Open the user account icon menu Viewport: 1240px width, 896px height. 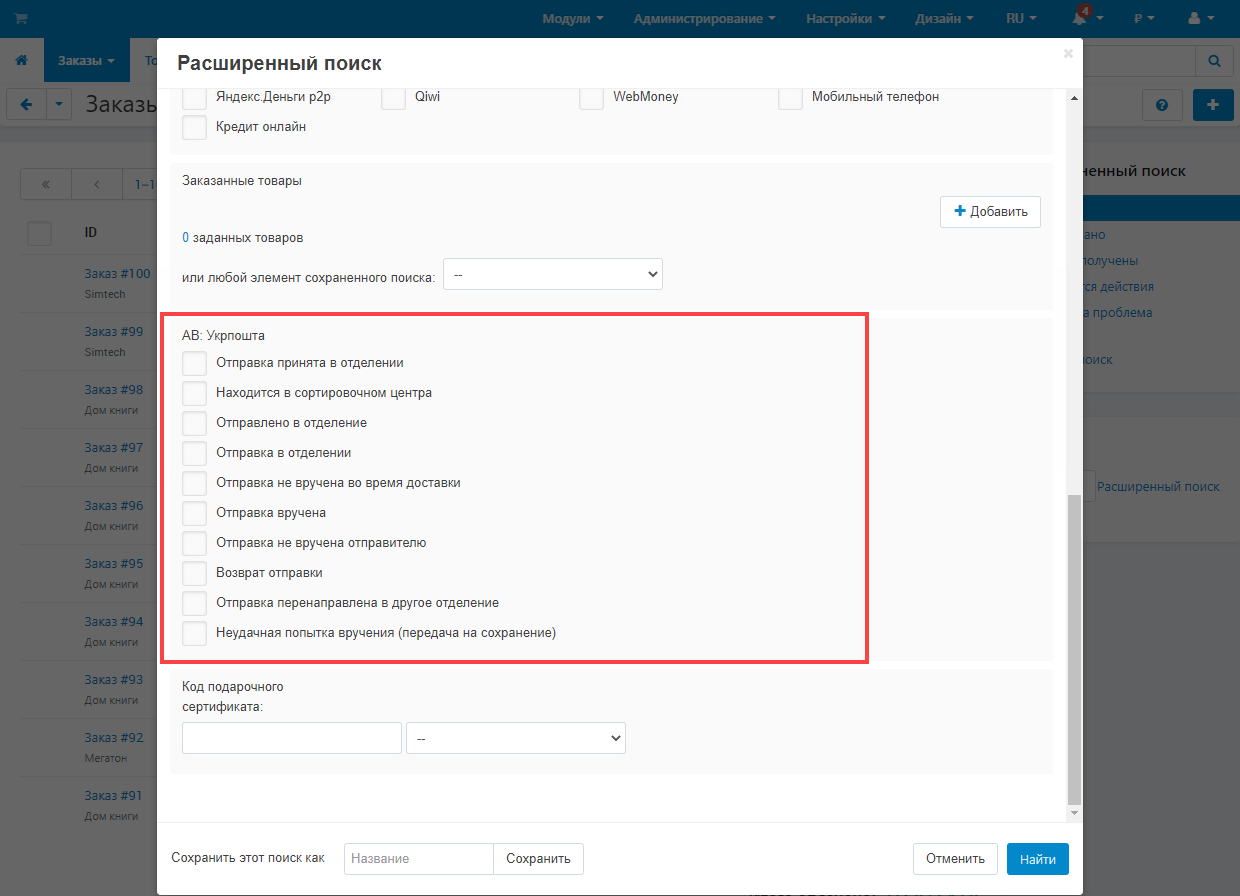[1199, 18]
